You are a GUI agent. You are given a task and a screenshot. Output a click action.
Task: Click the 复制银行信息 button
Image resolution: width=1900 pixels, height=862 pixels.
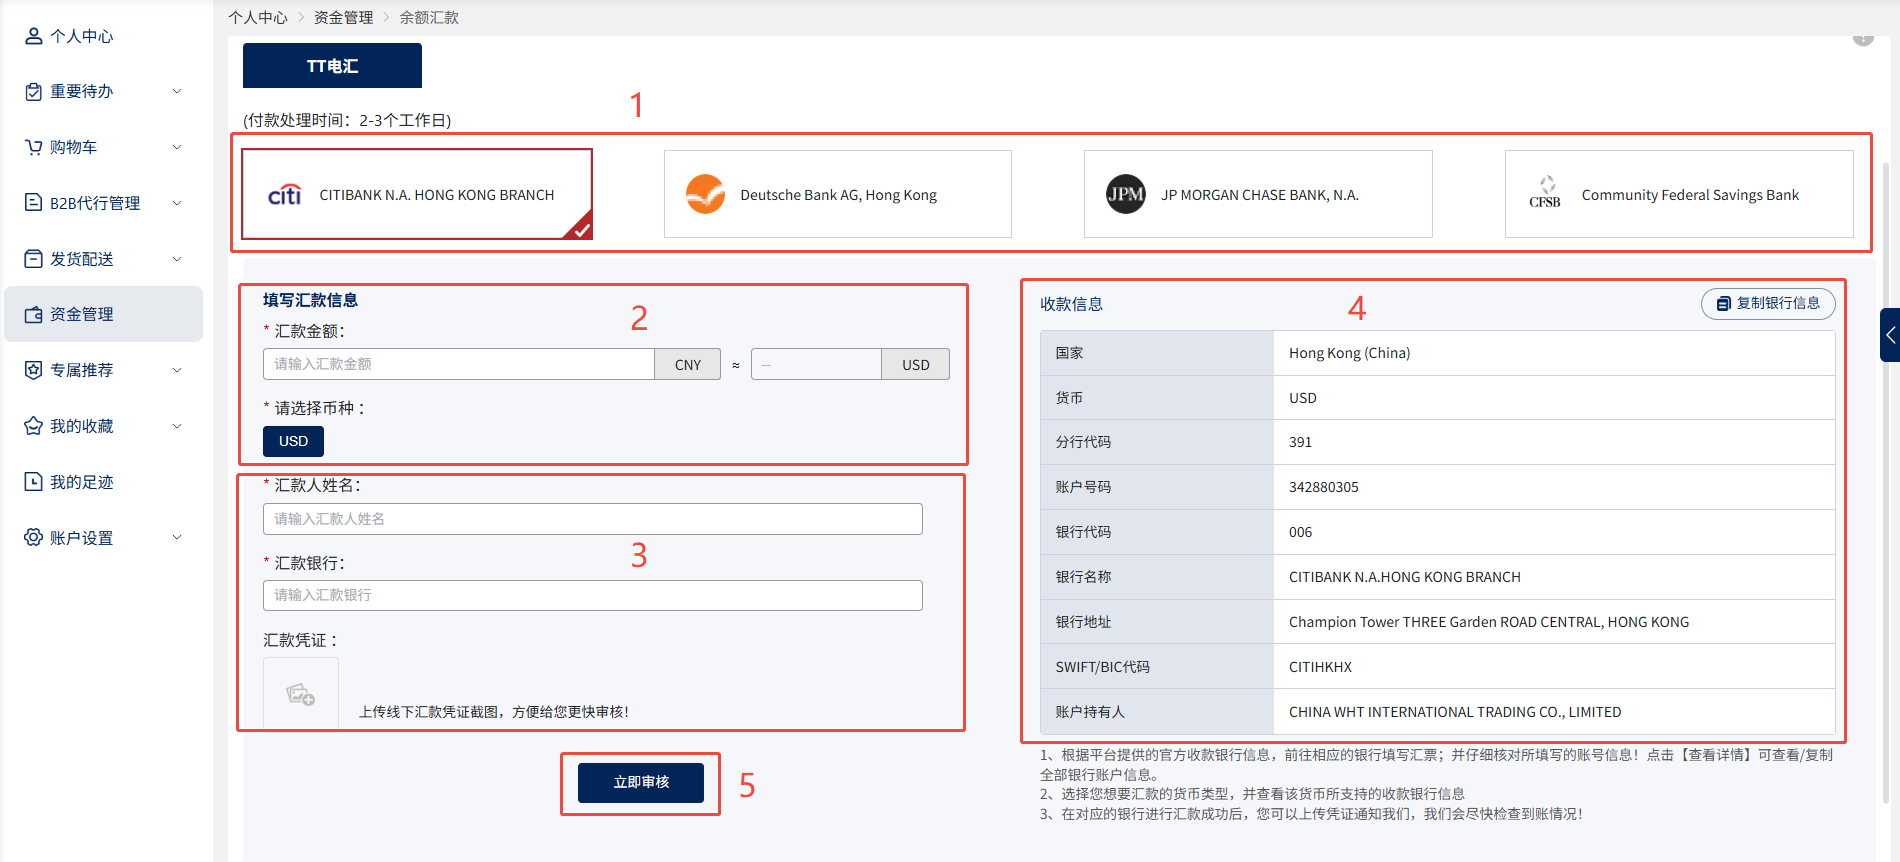1768,304
